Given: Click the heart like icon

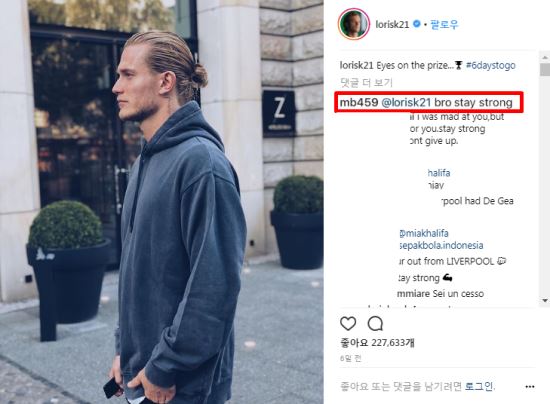Looking at the screenshot, I should pos(348,323).
